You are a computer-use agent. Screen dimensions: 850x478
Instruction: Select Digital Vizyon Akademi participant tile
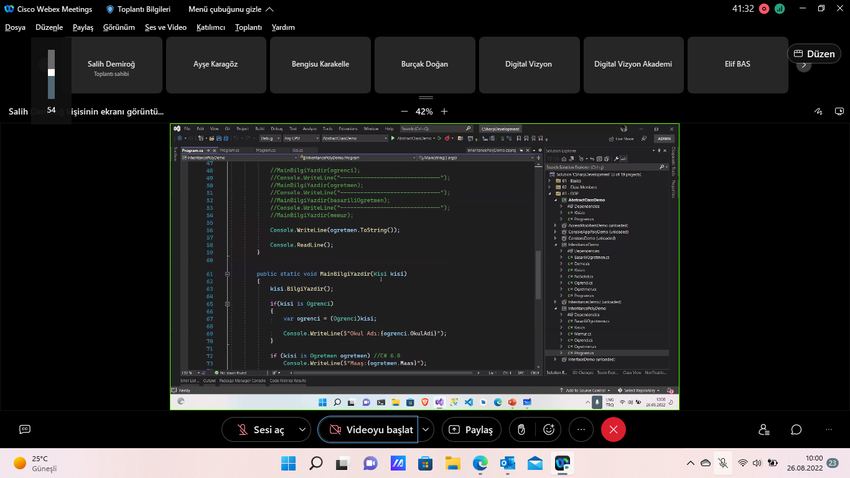point(633,65)
